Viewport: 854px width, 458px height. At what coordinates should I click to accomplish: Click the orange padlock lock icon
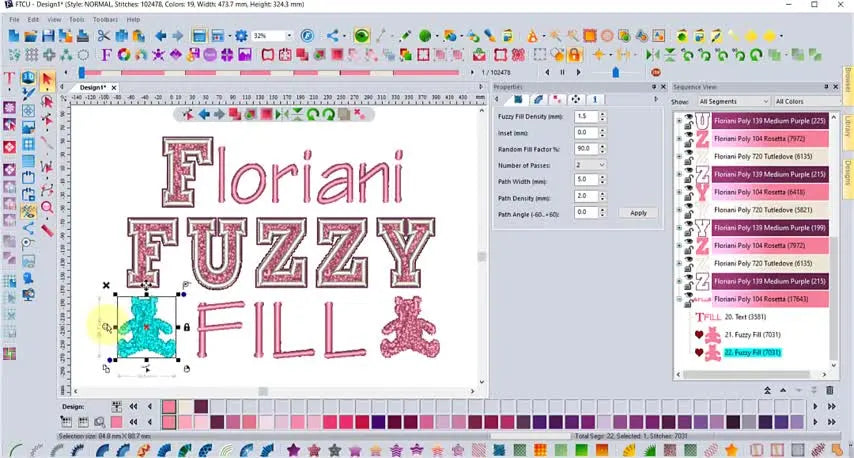(574, 55)
